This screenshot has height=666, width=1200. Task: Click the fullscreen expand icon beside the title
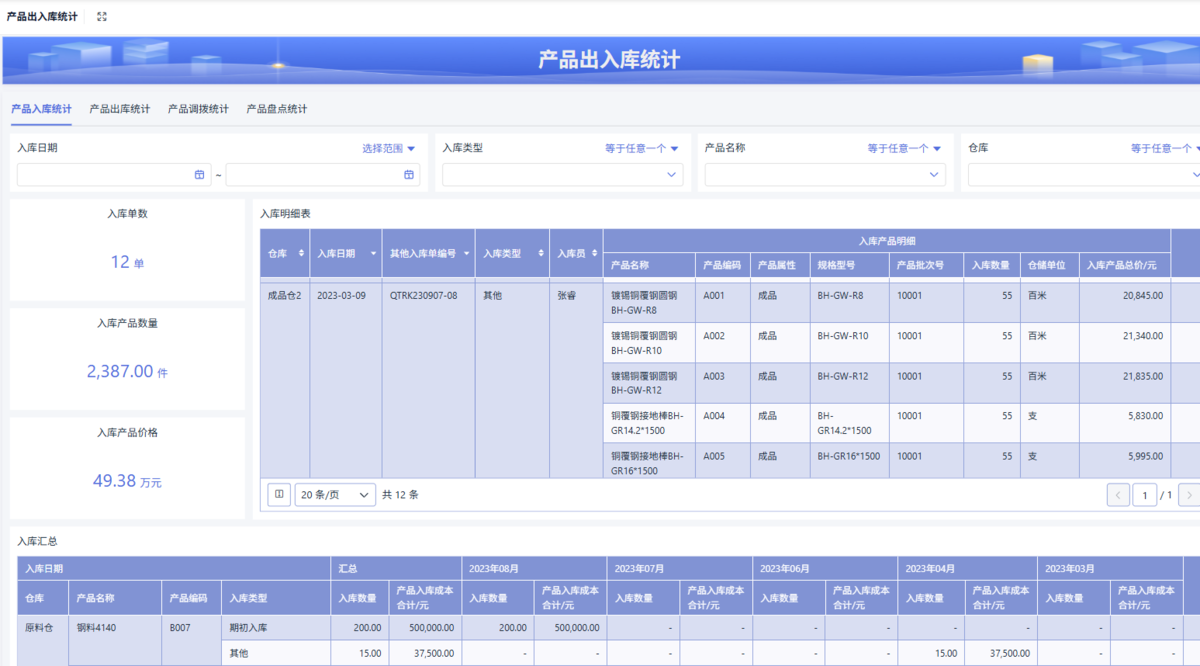pyautogui.click(x=102, y=17)
